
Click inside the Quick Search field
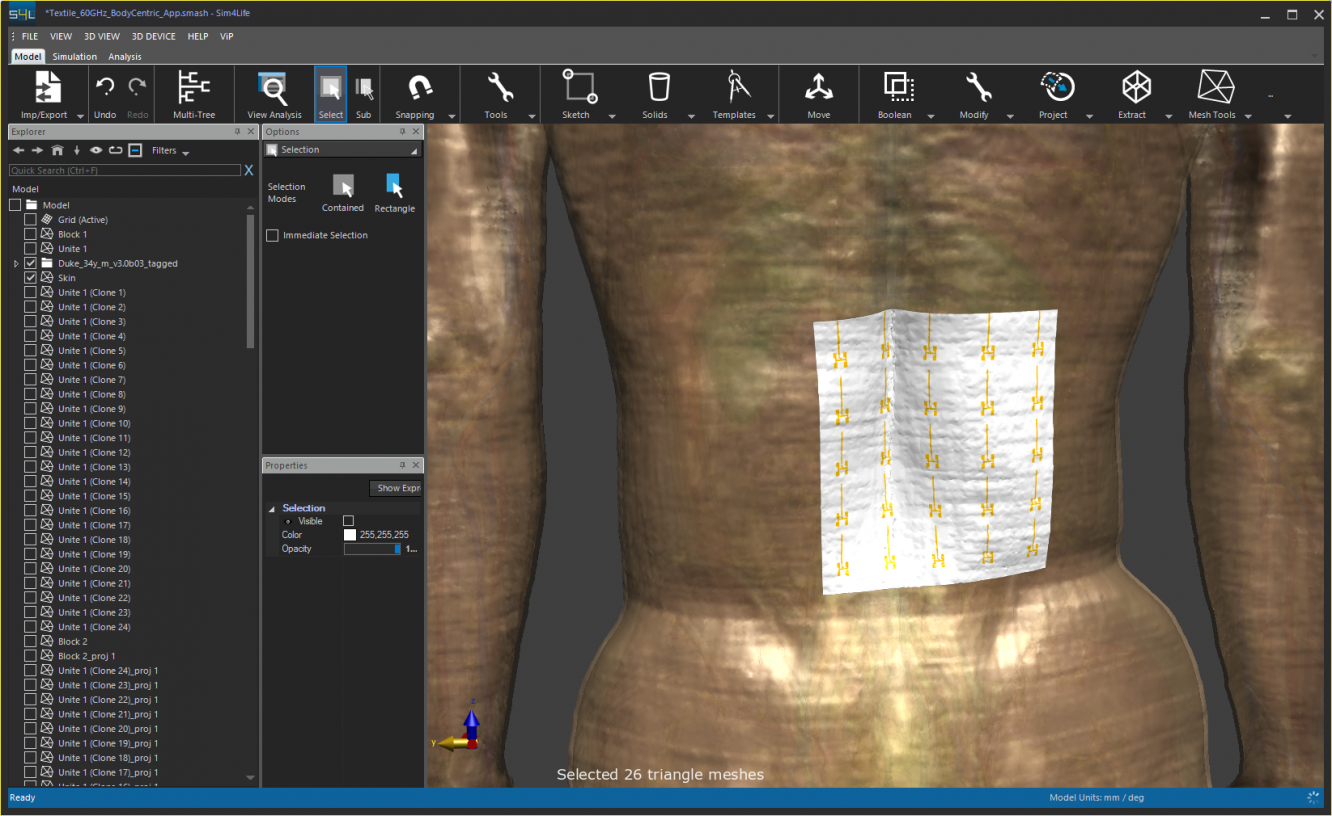(x=120, y=170)
